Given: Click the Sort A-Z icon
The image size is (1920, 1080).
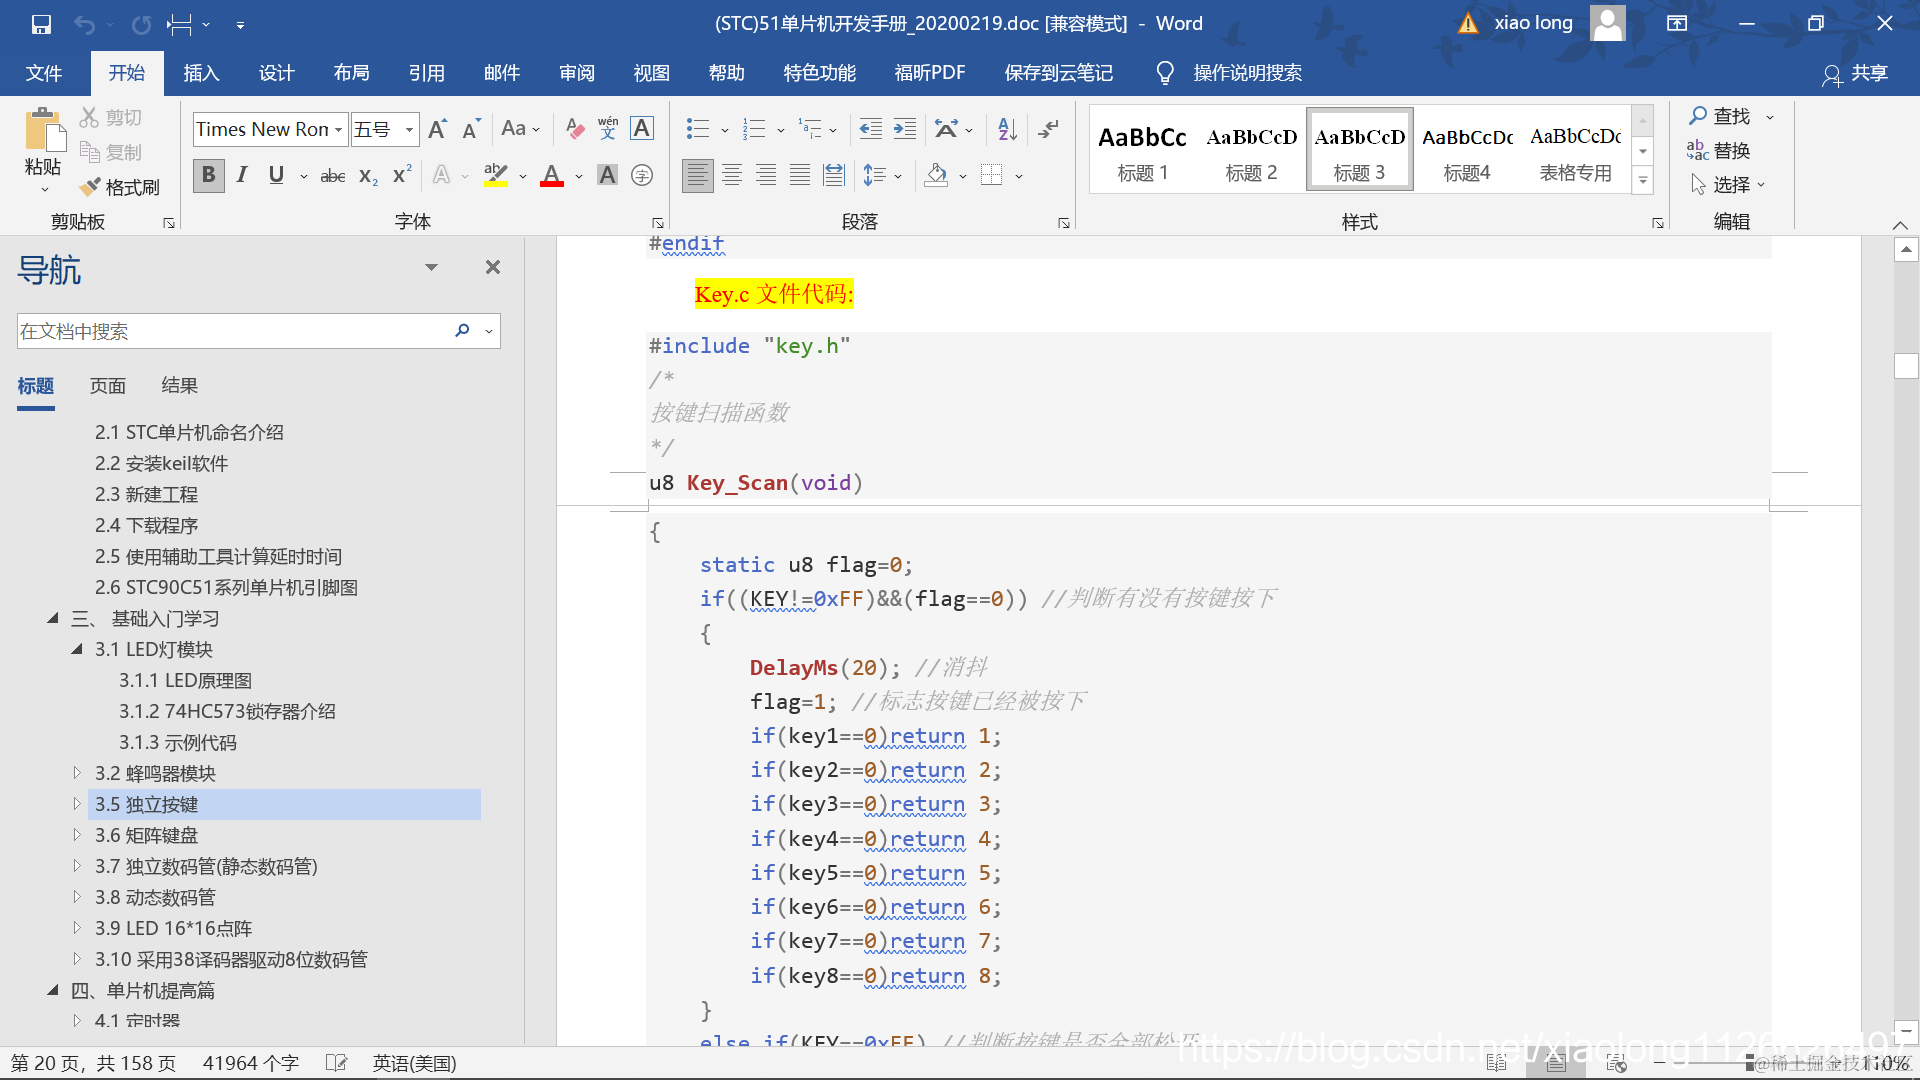Looking at the screenshot, I should click(1007, 129).
